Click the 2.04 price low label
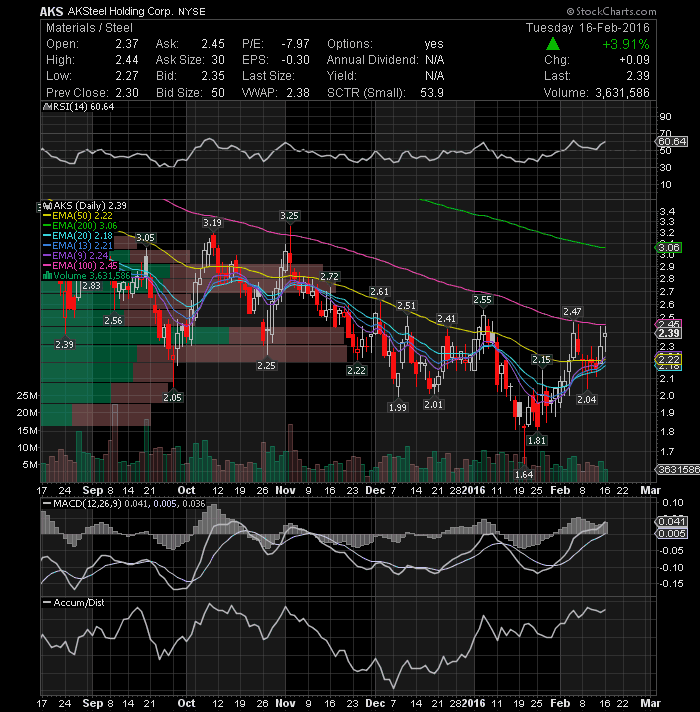This screenshot has width=700, height=712. 587,400
